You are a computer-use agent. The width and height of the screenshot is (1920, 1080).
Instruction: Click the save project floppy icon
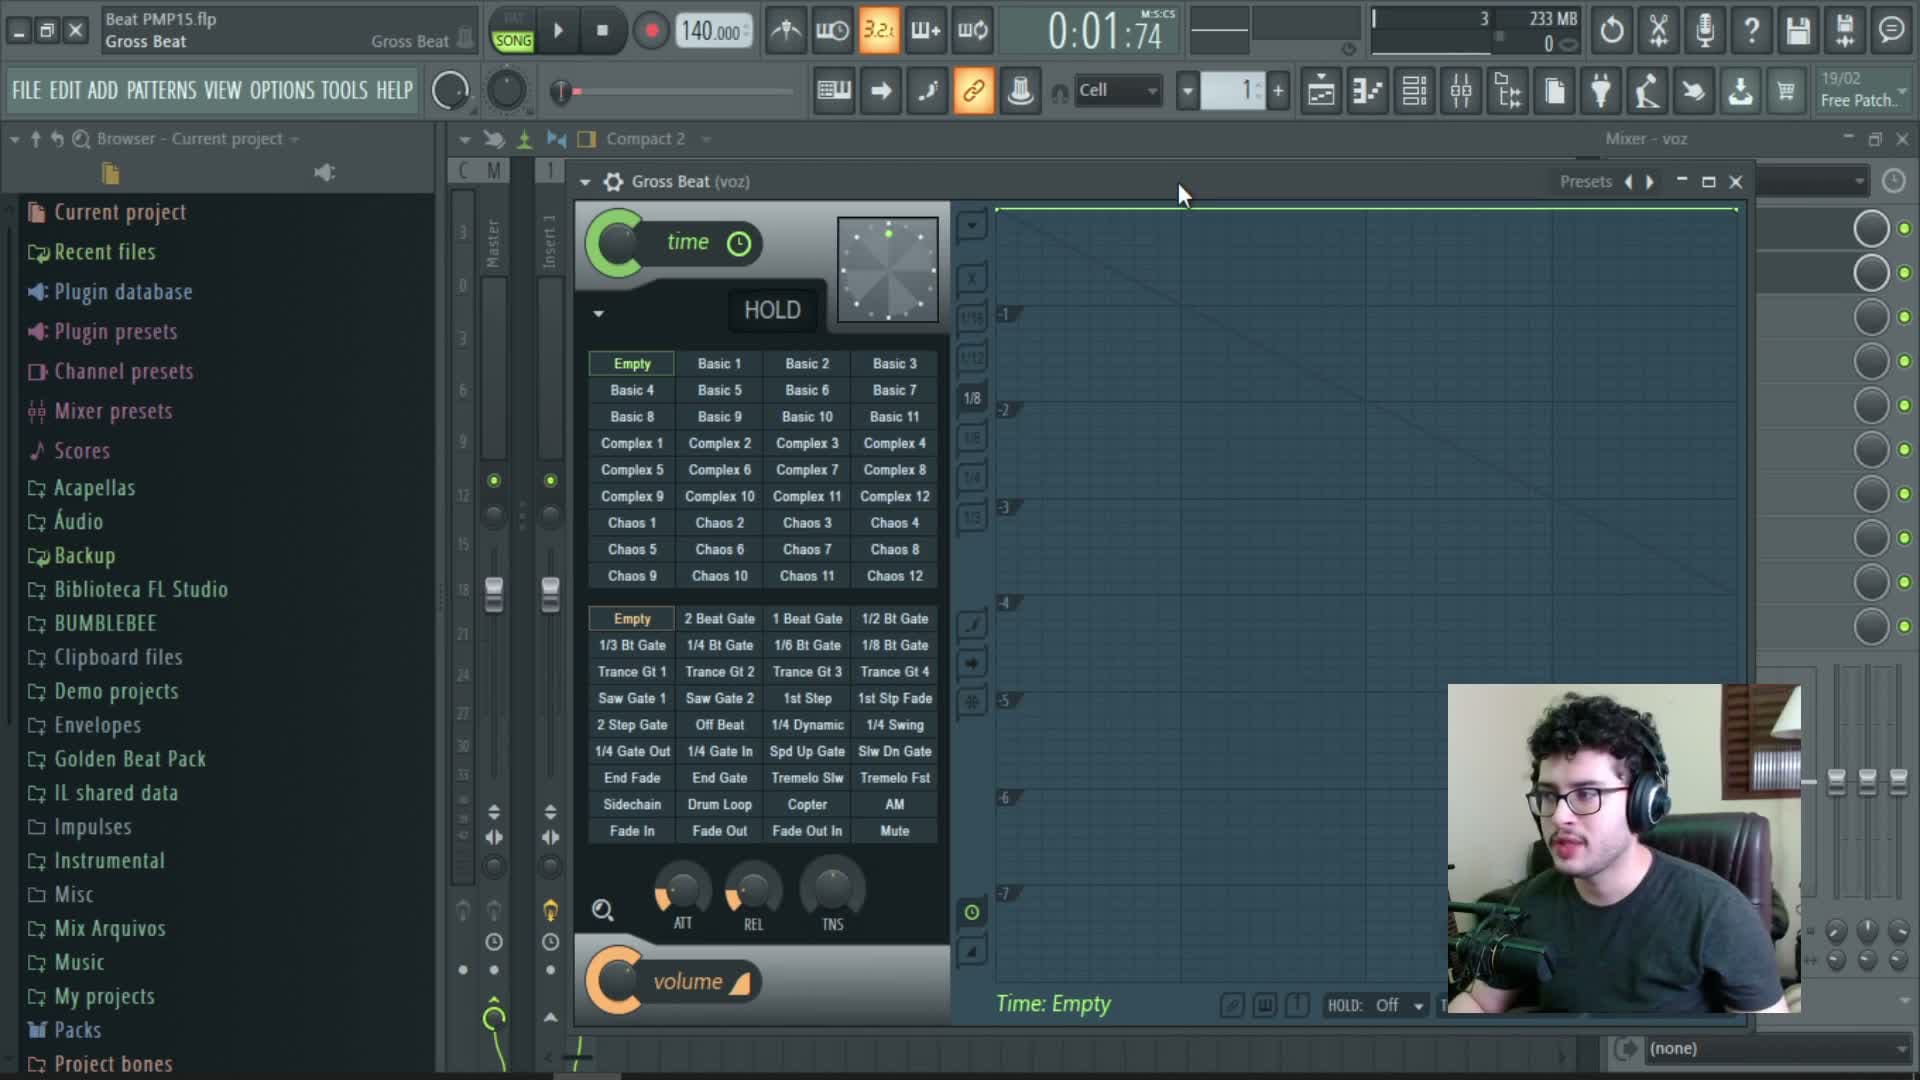tap(1798, 31)
